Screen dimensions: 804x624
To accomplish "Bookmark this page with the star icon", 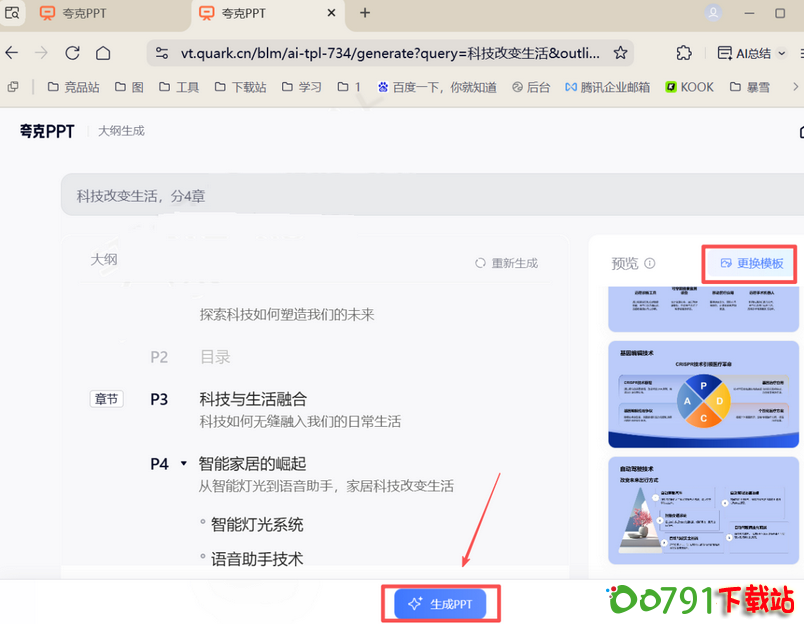I will [620, 53].
